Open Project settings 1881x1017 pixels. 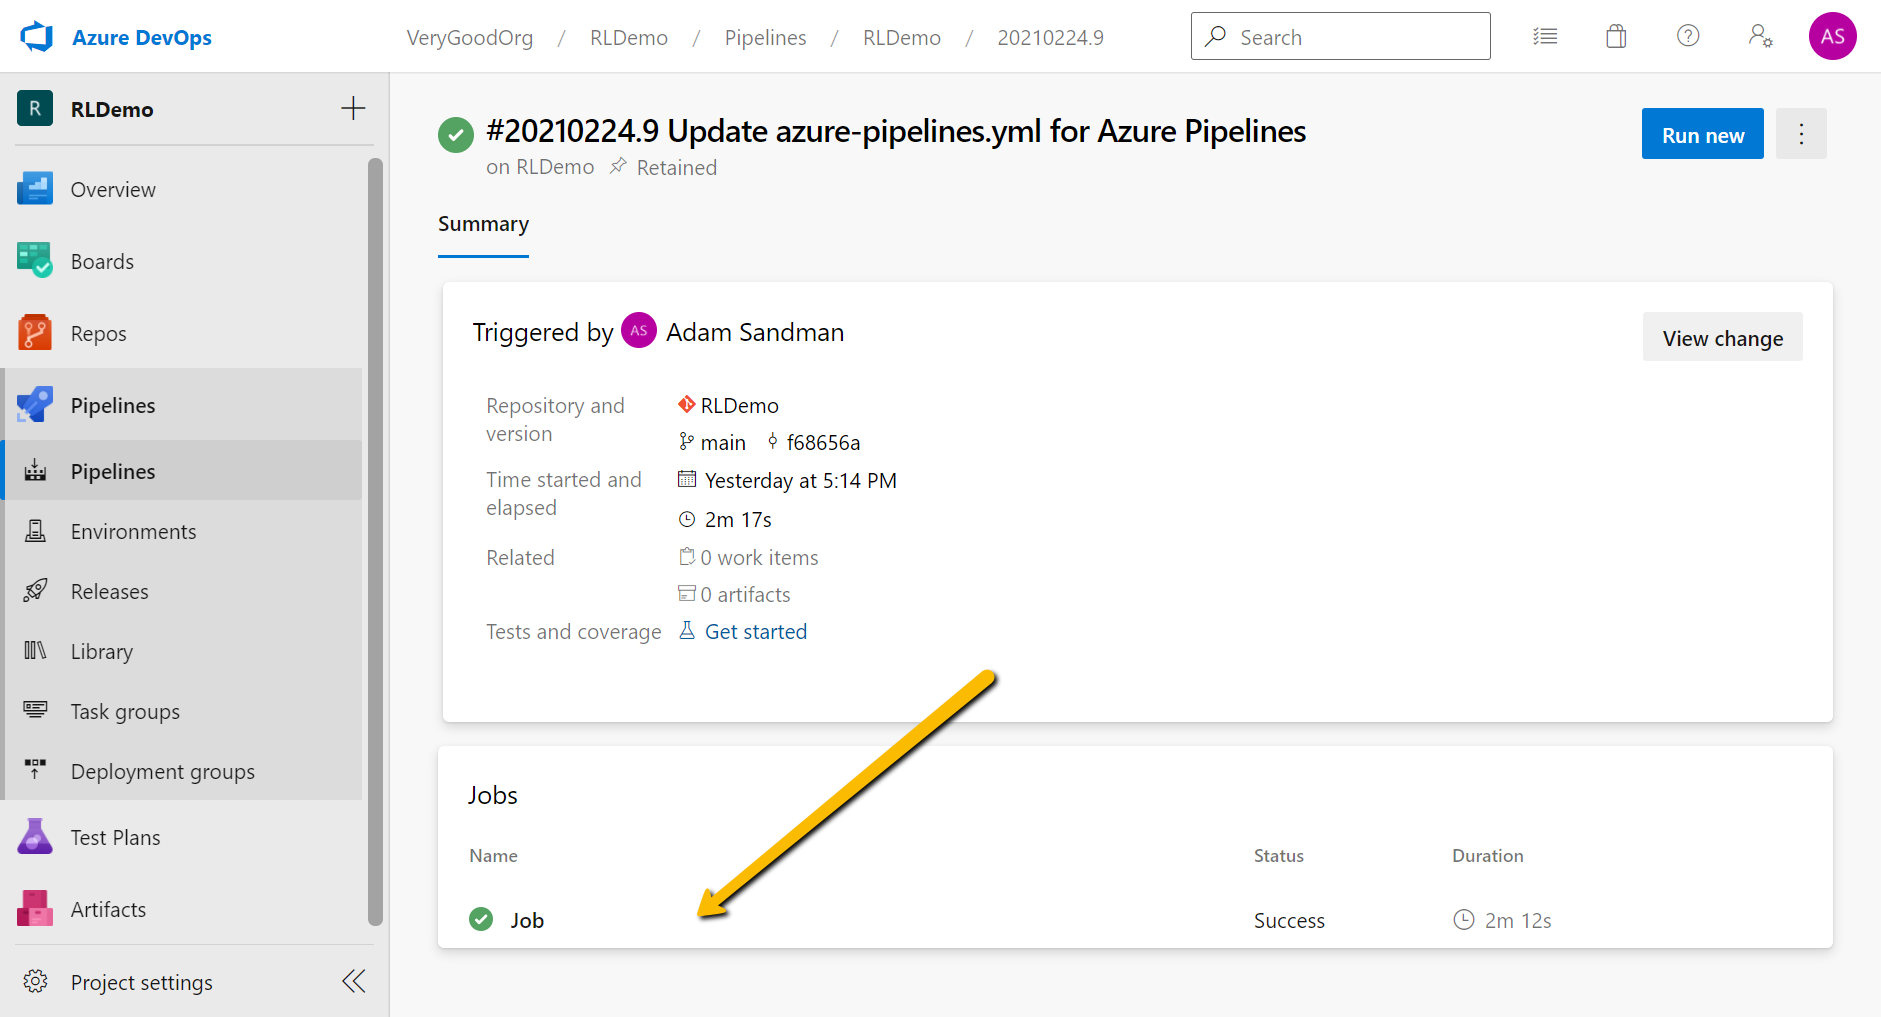[118, 982]
